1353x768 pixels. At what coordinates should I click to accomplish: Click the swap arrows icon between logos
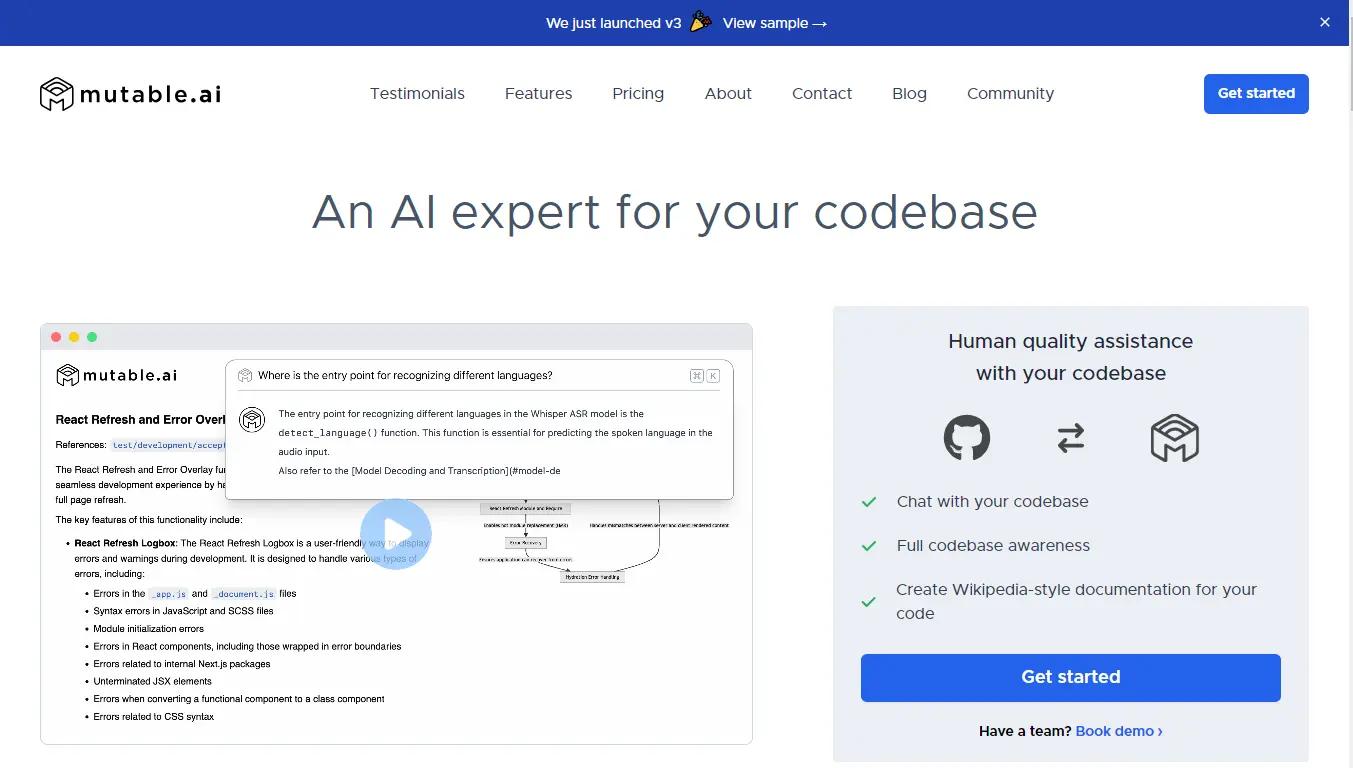[x=1071, y=438]
